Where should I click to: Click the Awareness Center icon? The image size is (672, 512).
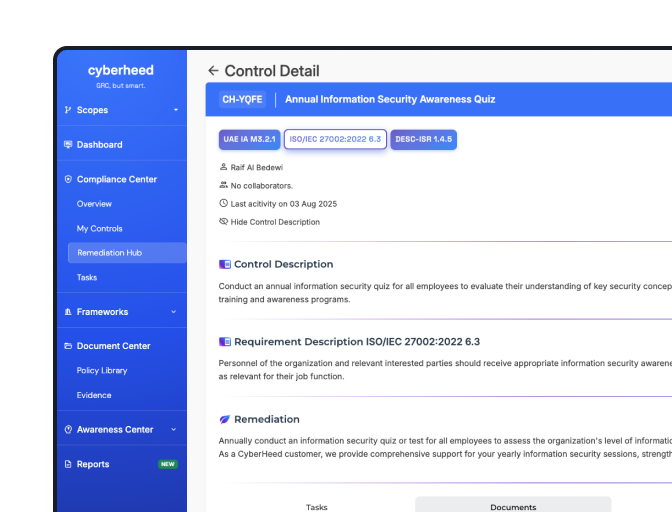68,430
